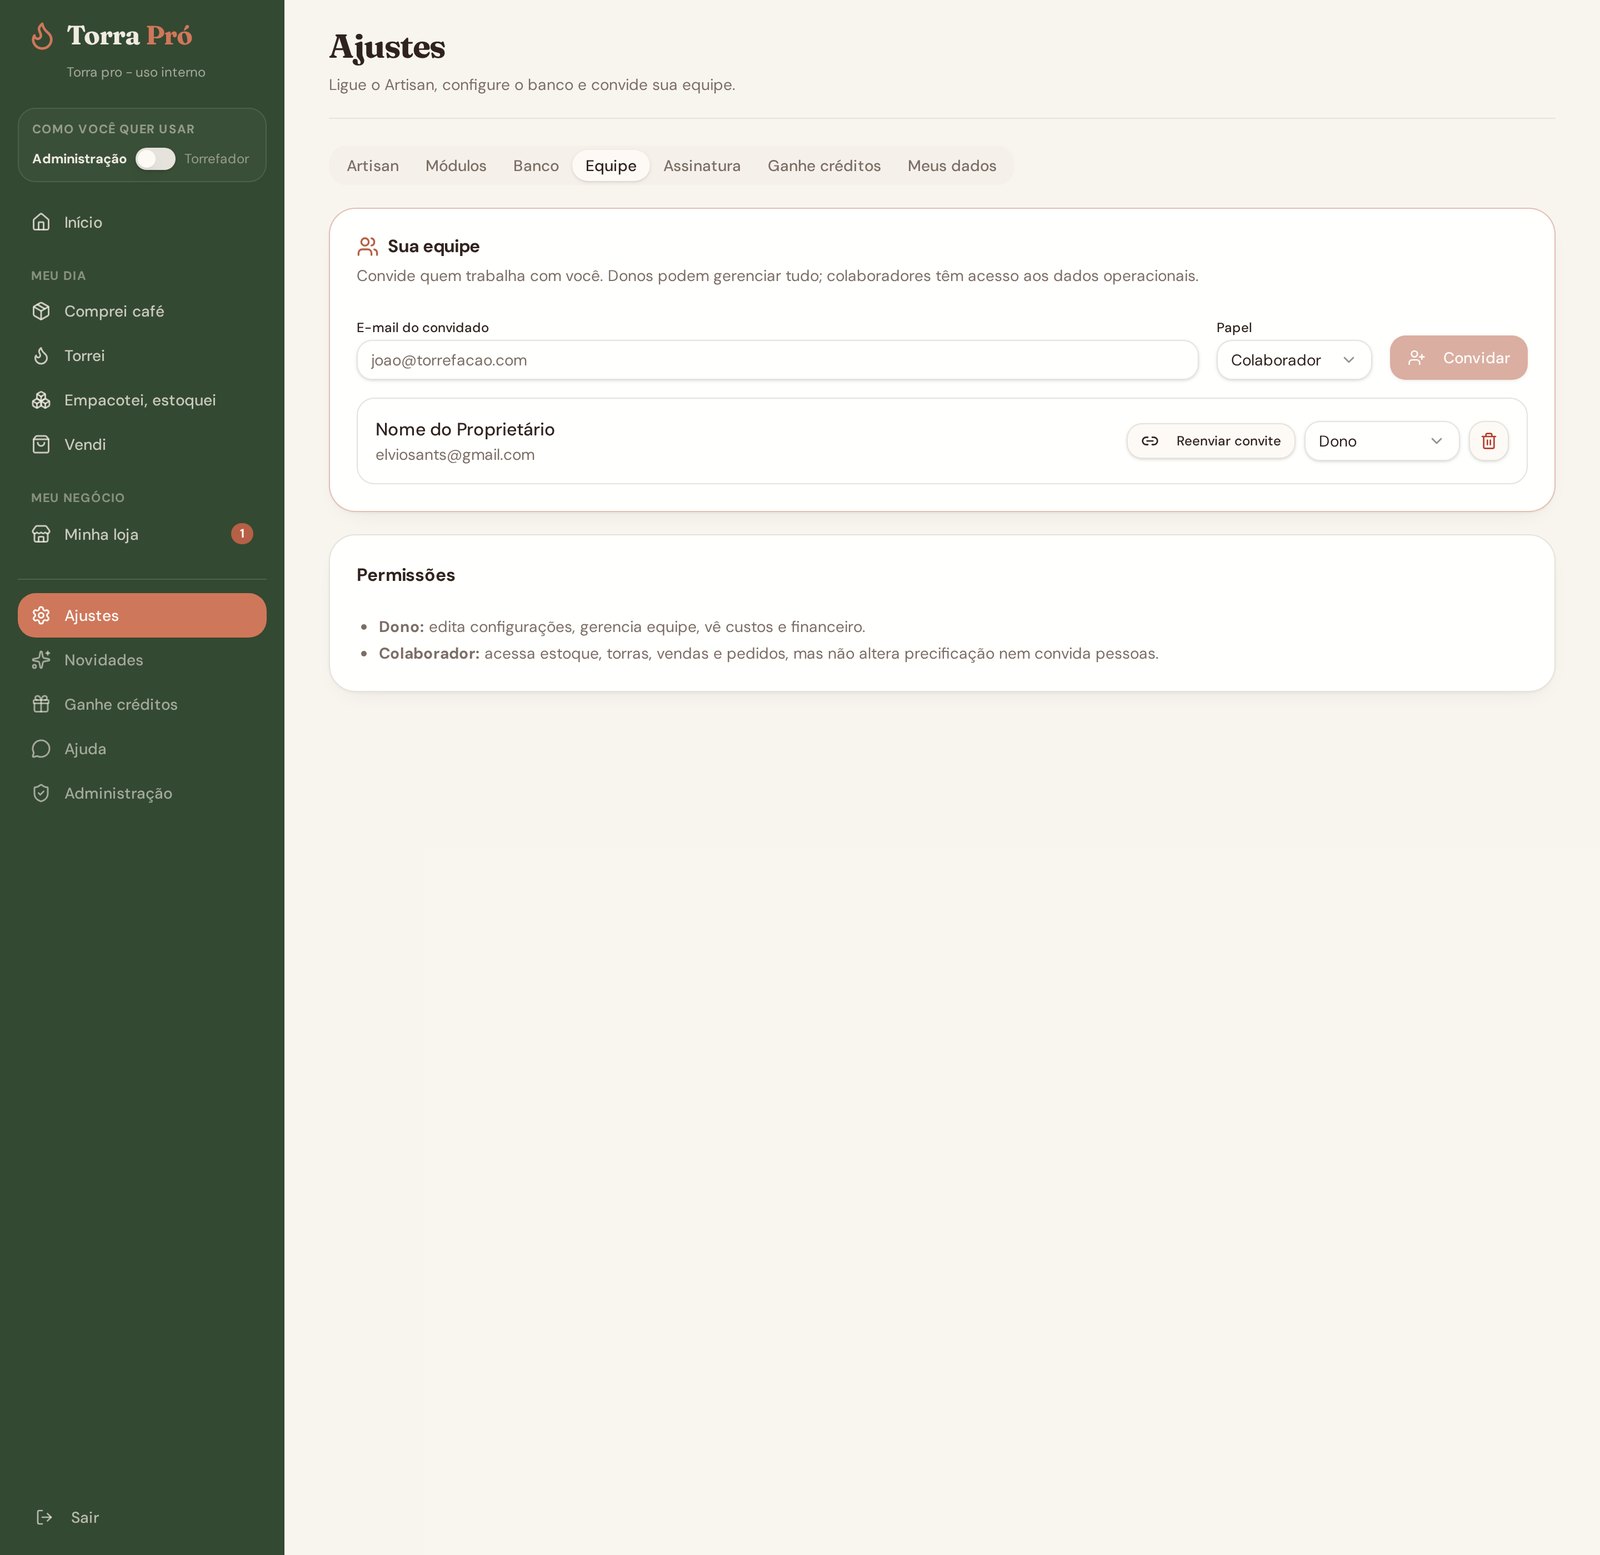Click the Torrefador mode label
1600x1555 pixels.
(x=217, y=159)
